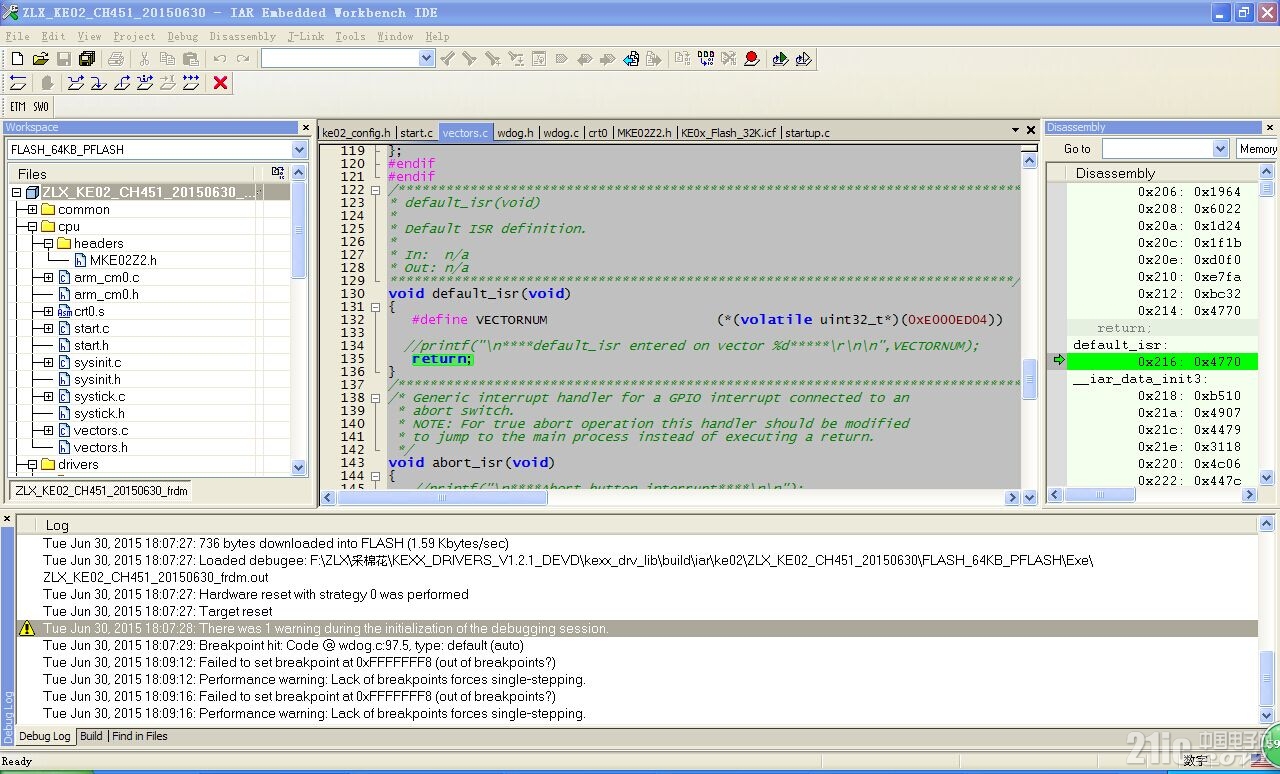The width and height of the screenshot is (1280, 774).
Task: Open the J-Link menu
Action: [306, 36]
